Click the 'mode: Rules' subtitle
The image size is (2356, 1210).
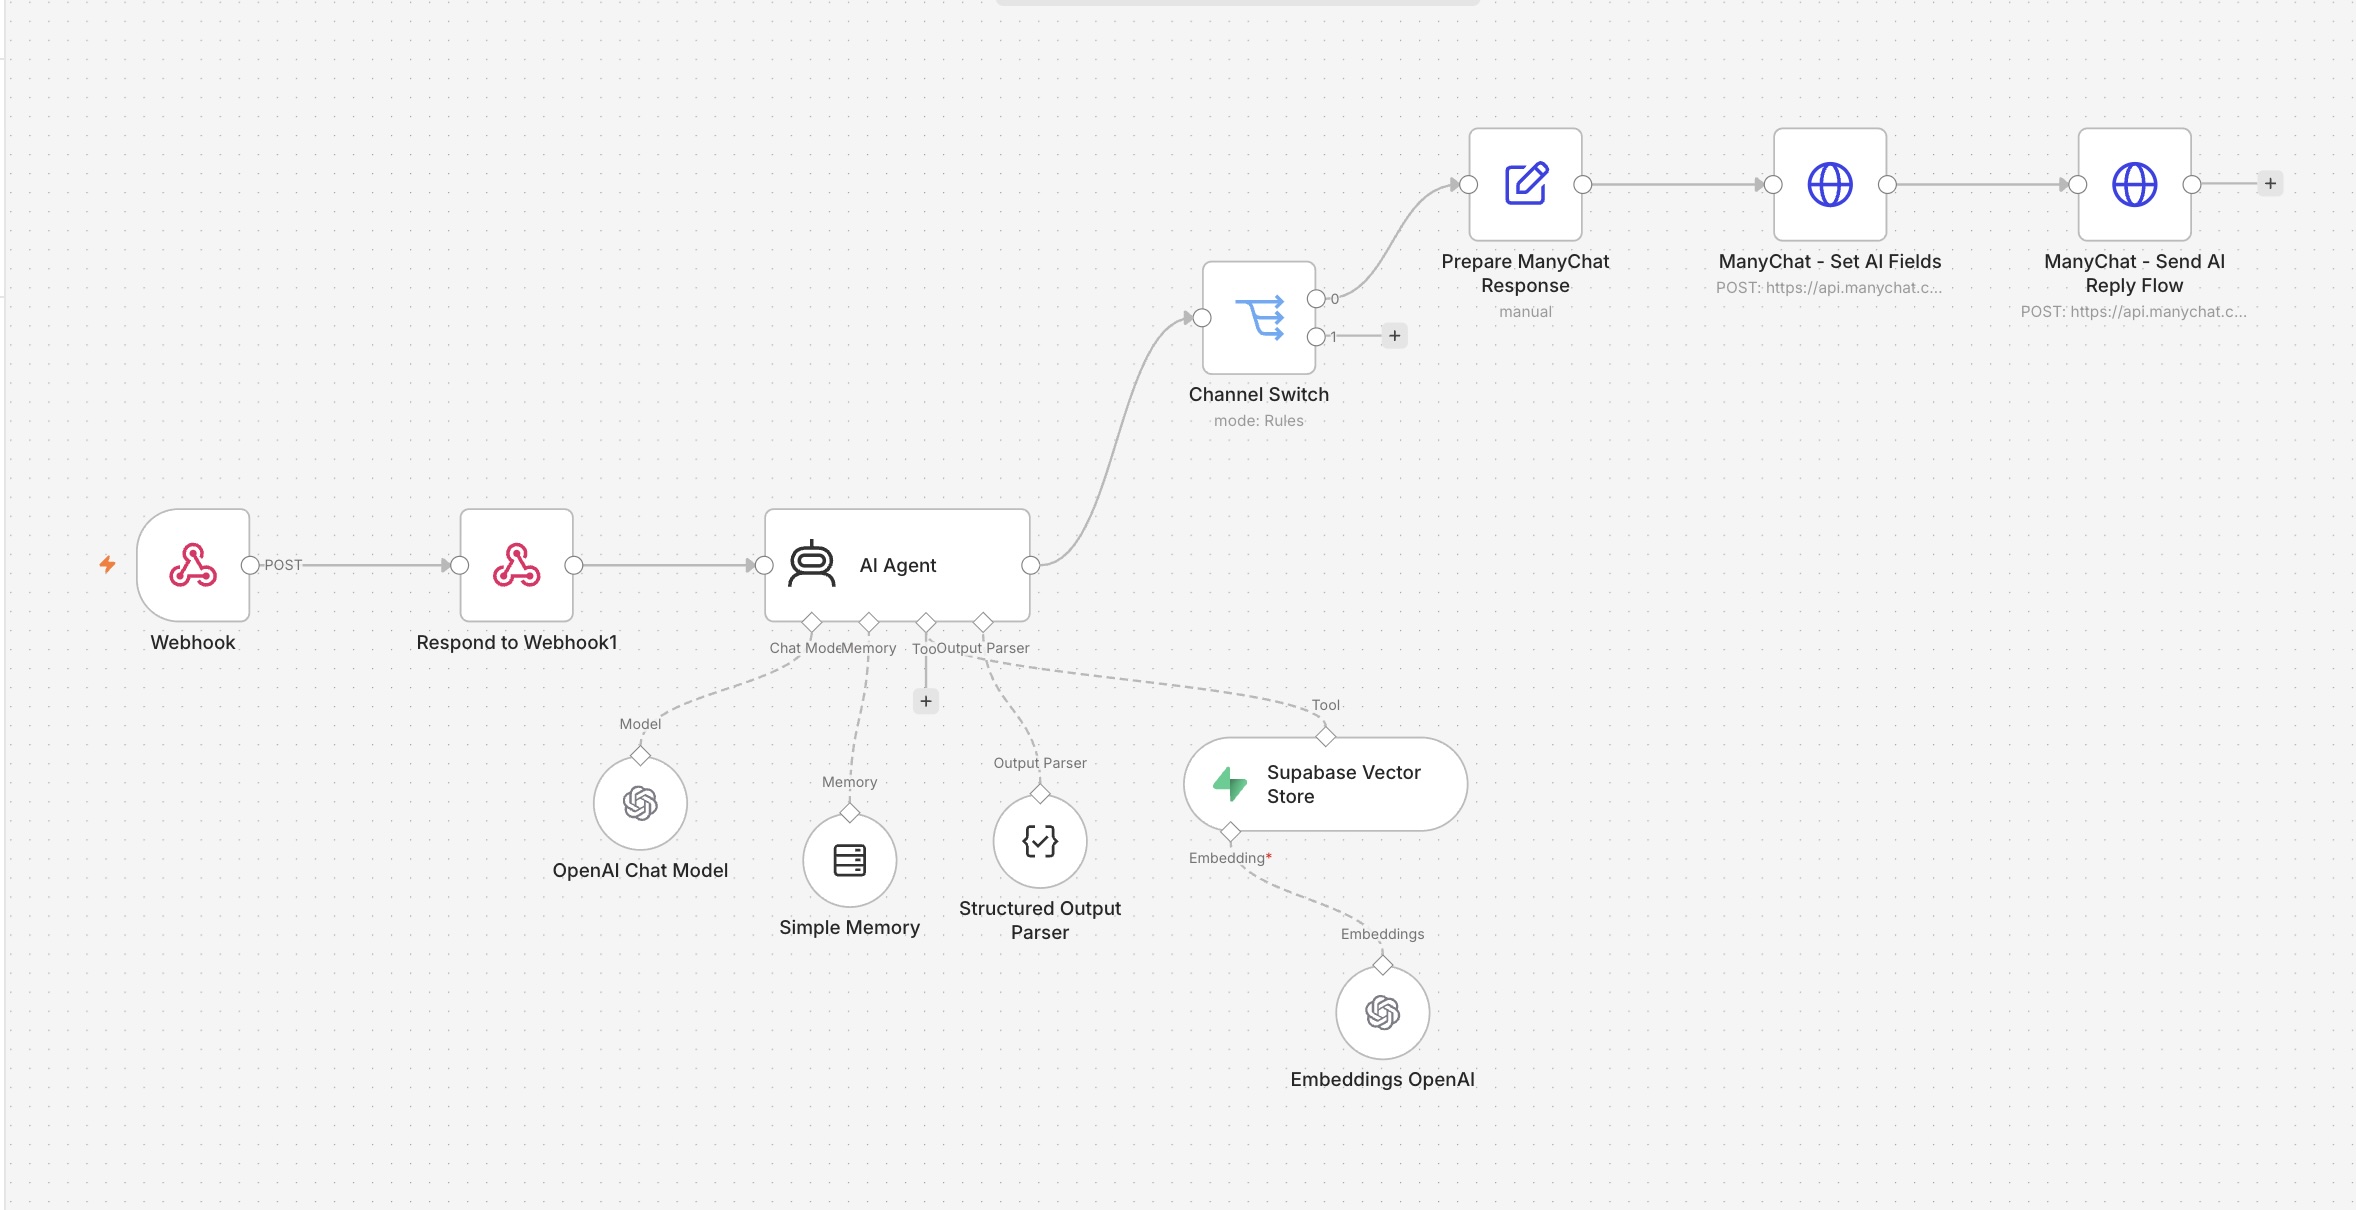(1259, 421)
